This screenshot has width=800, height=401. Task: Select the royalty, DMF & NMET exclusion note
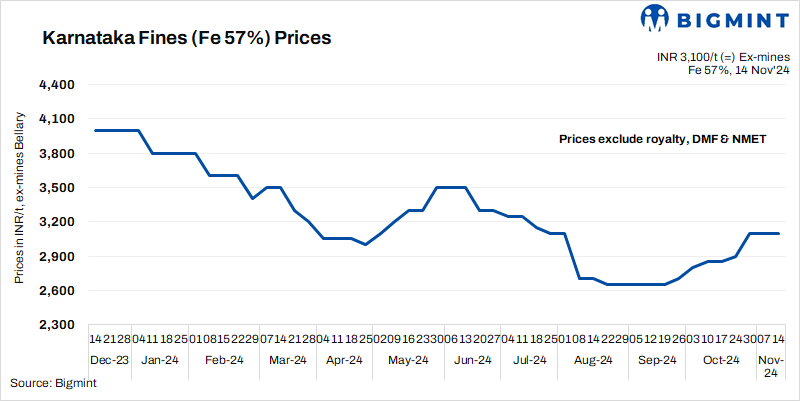[662, 139]
